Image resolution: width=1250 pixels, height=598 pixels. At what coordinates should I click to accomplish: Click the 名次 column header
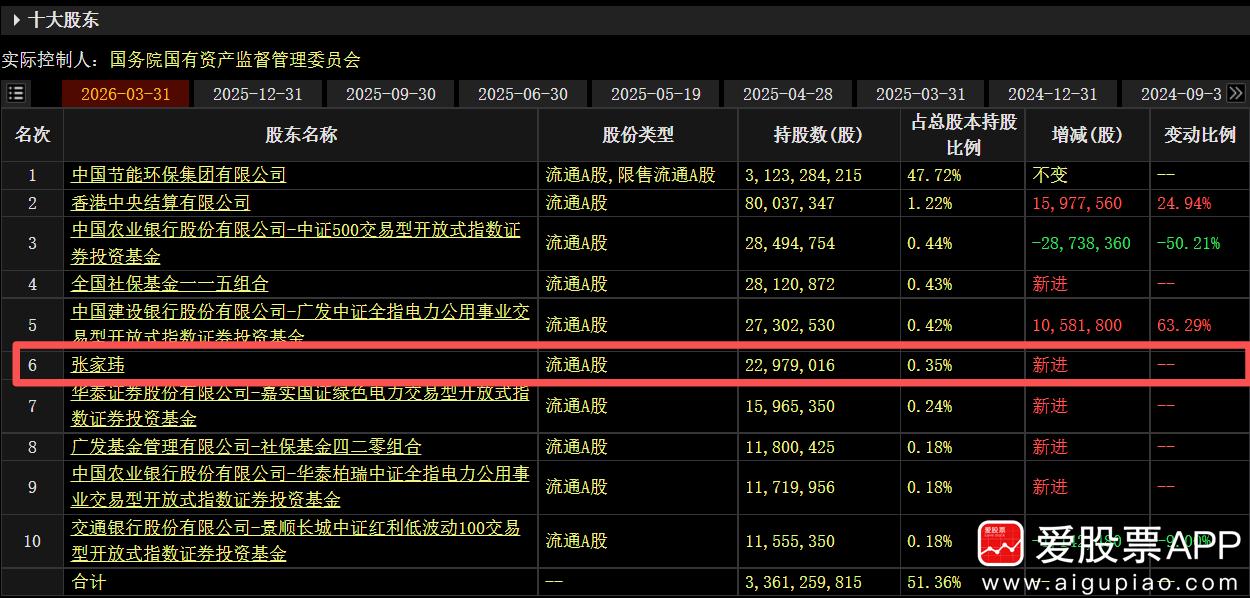(33, 135)
